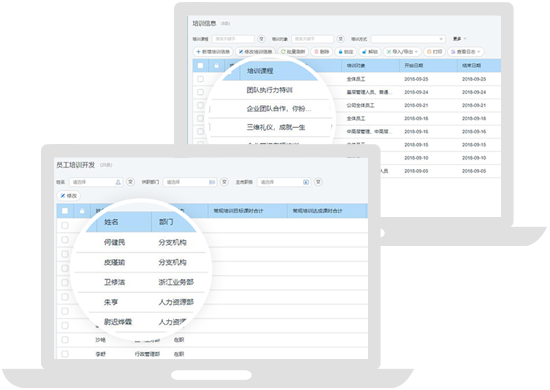Image resolution: width=550 pixels, height=390 pixels.
Task: Open the 培训方式 combo box
Action: coord(408,39)
